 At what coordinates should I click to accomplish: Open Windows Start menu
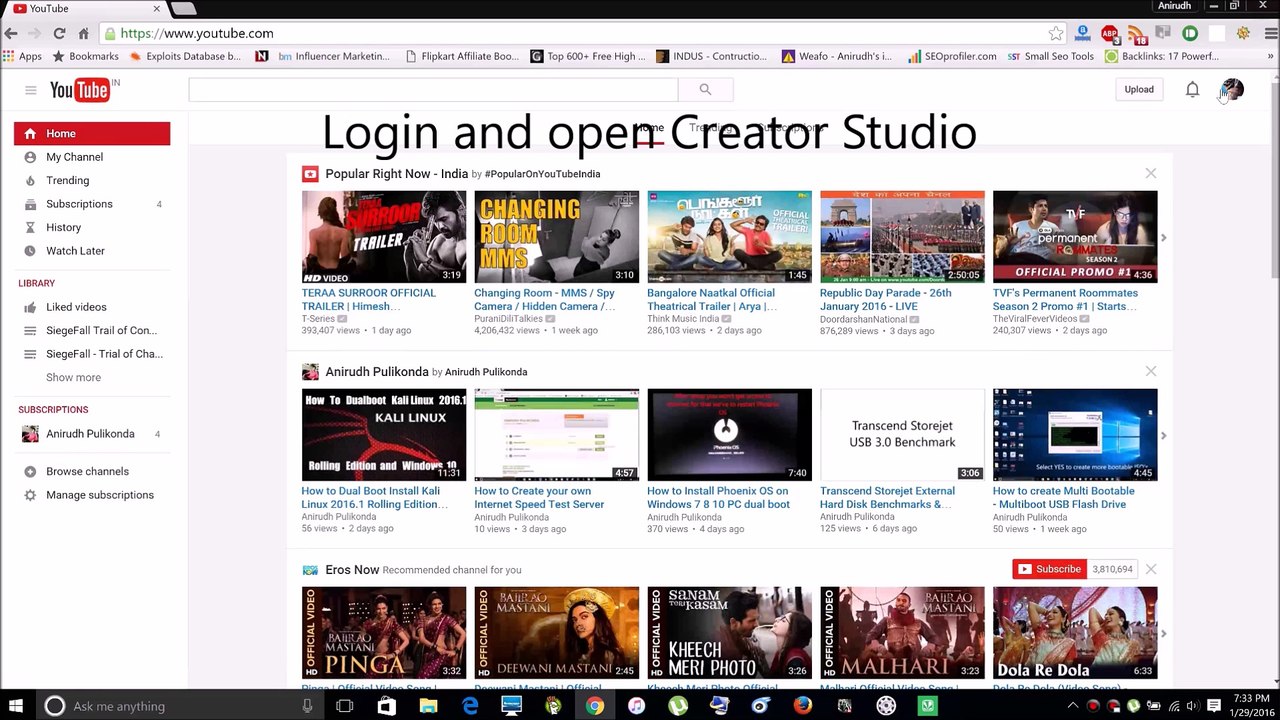tap(16, 706)
